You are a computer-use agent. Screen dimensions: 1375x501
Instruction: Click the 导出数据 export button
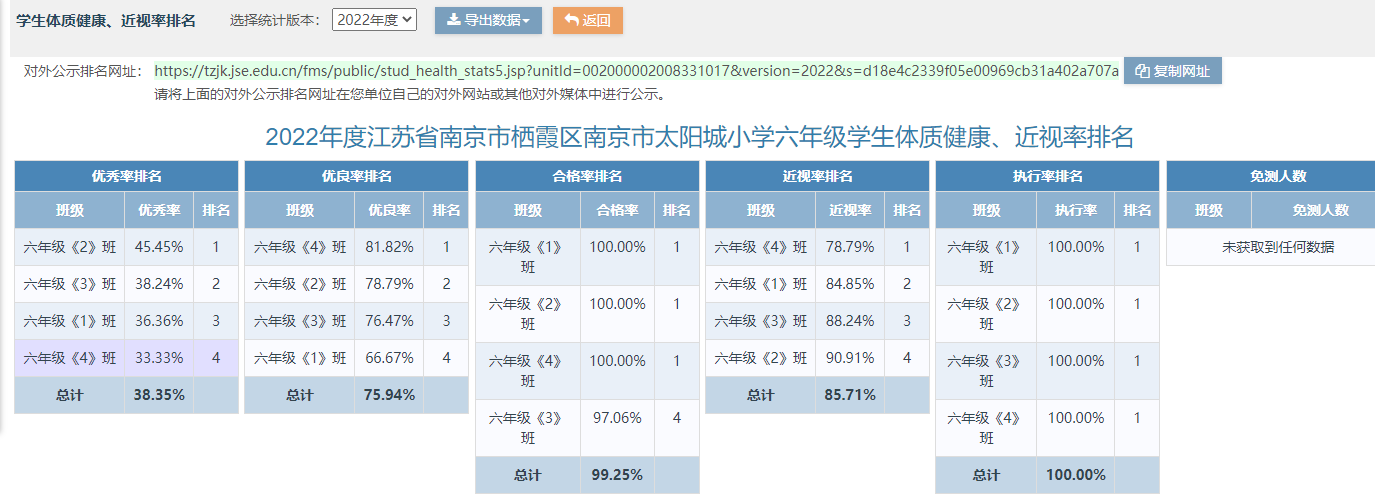488,20
